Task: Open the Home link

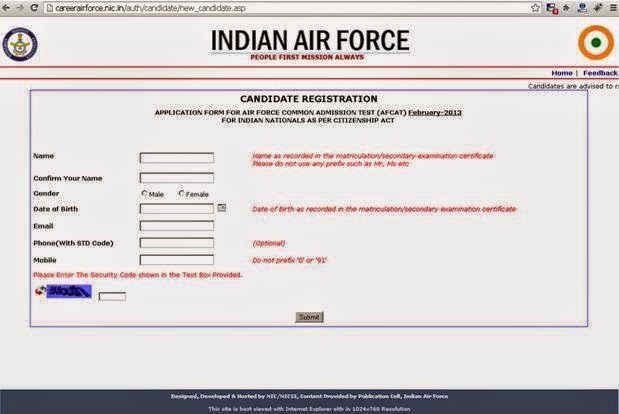Action: pos(562,73)
